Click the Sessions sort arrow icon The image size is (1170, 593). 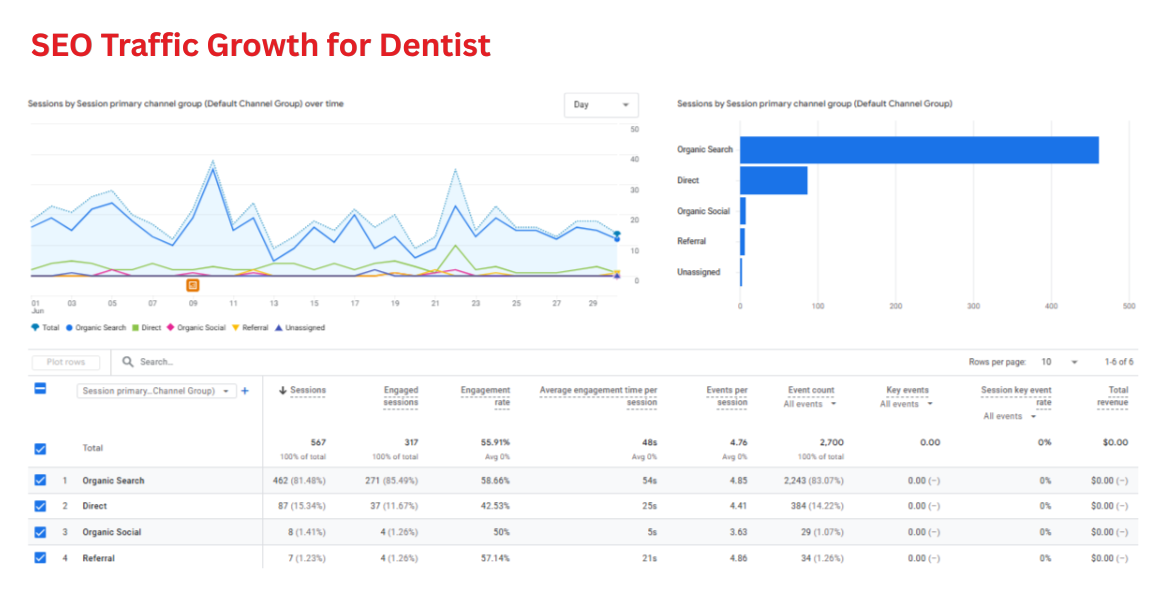coord(283,390)
